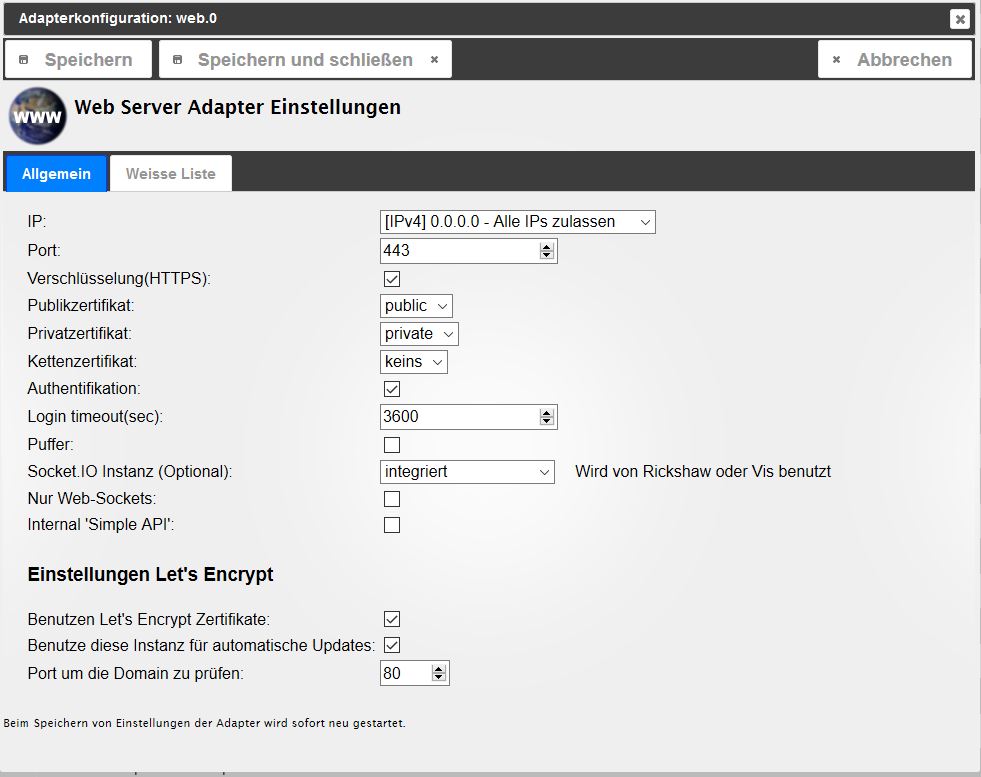Viewport: 981px width, 777px height.
Task: Click the Einstellungen Let's Encrypt heading
Action: (x=150, y=574)
